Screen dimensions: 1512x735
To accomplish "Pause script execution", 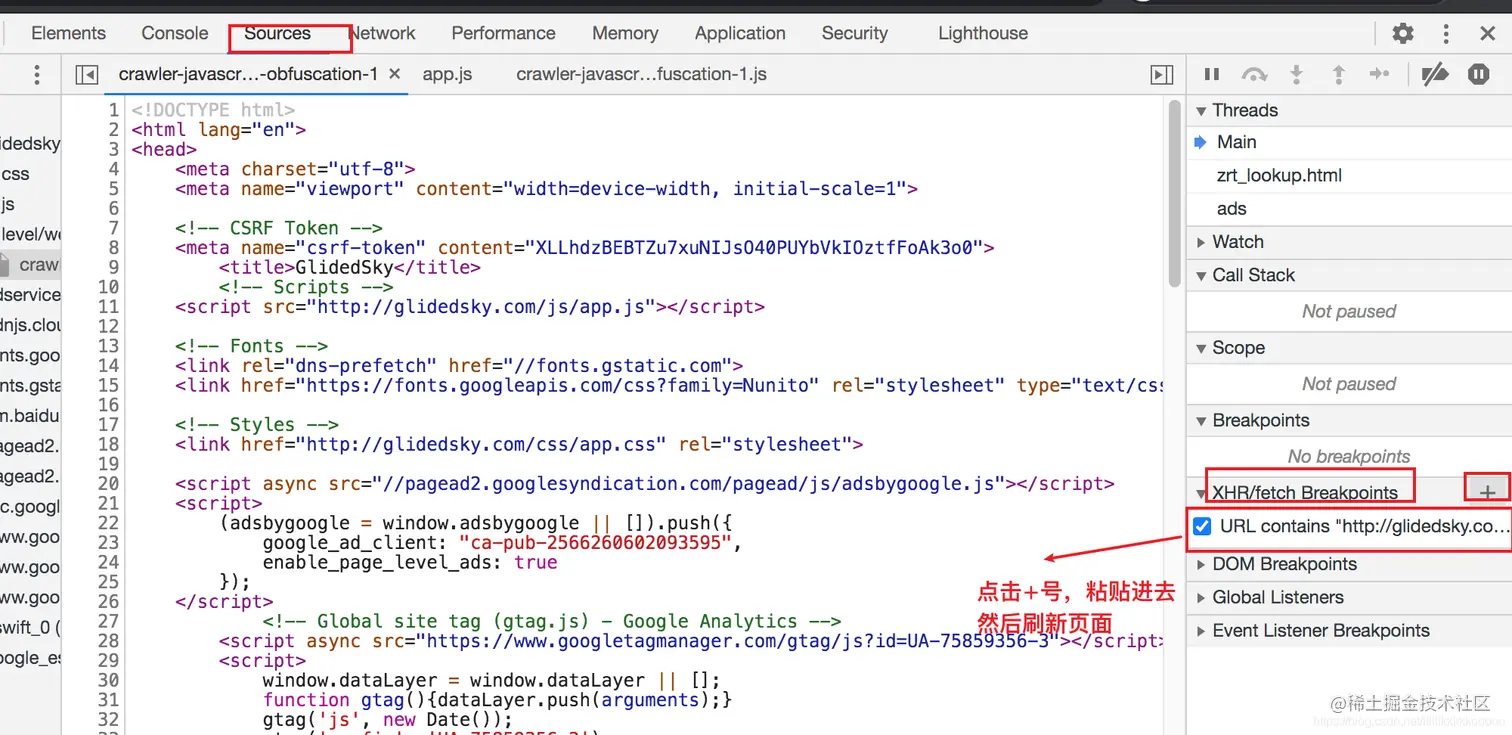I will 1212,74.
